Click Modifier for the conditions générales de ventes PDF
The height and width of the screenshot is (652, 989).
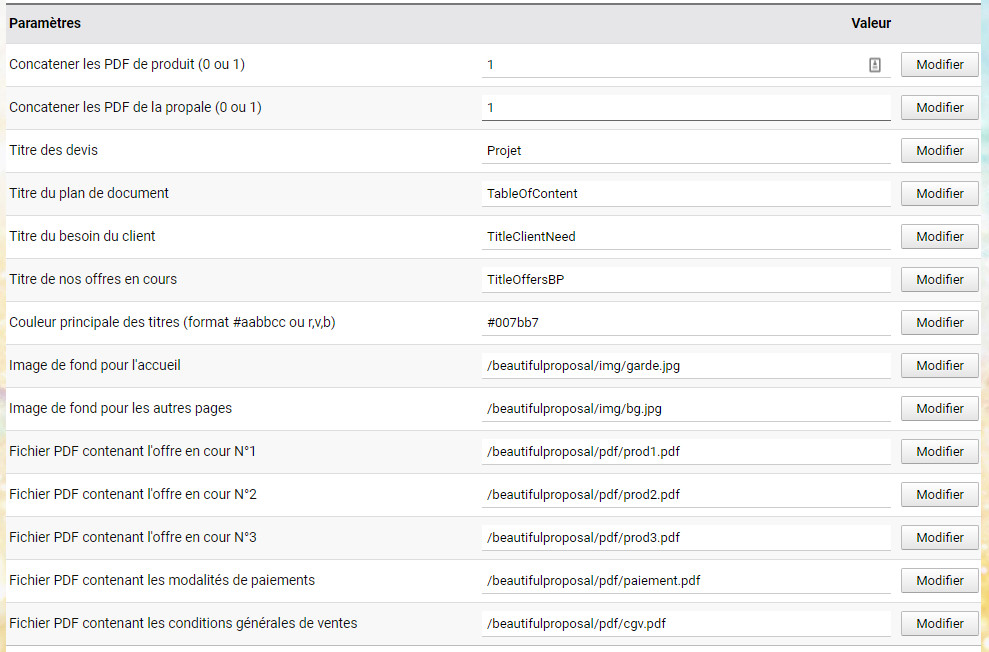pos(940,623)
